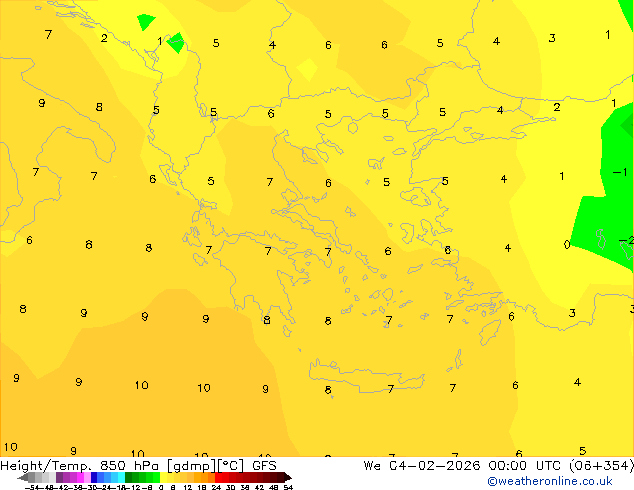Select the bright yellow swatch in the colour legend
Screen dimensions: 634x490
pos(163,477)
